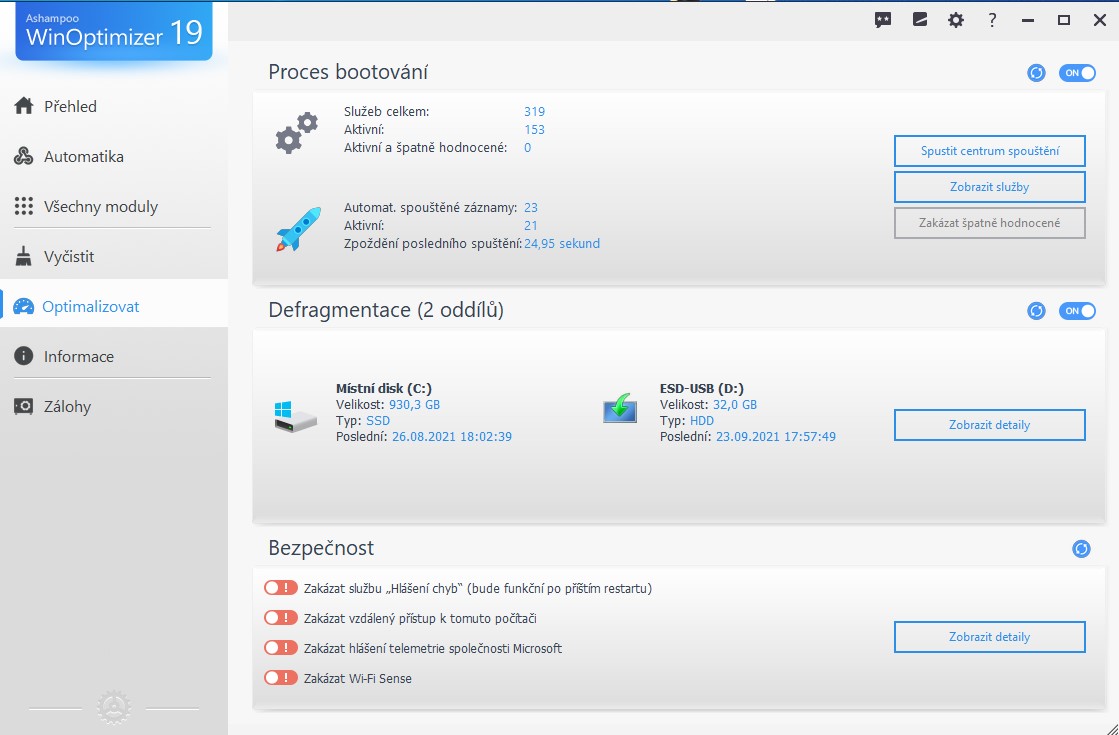
Task: Go to Všechny moduly section
Action: click(x=100, y=207)
